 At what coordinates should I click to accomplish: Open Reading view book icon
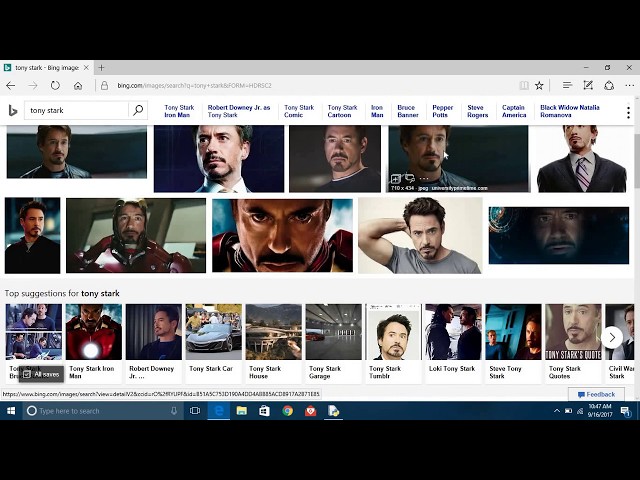tap(524, 85)
